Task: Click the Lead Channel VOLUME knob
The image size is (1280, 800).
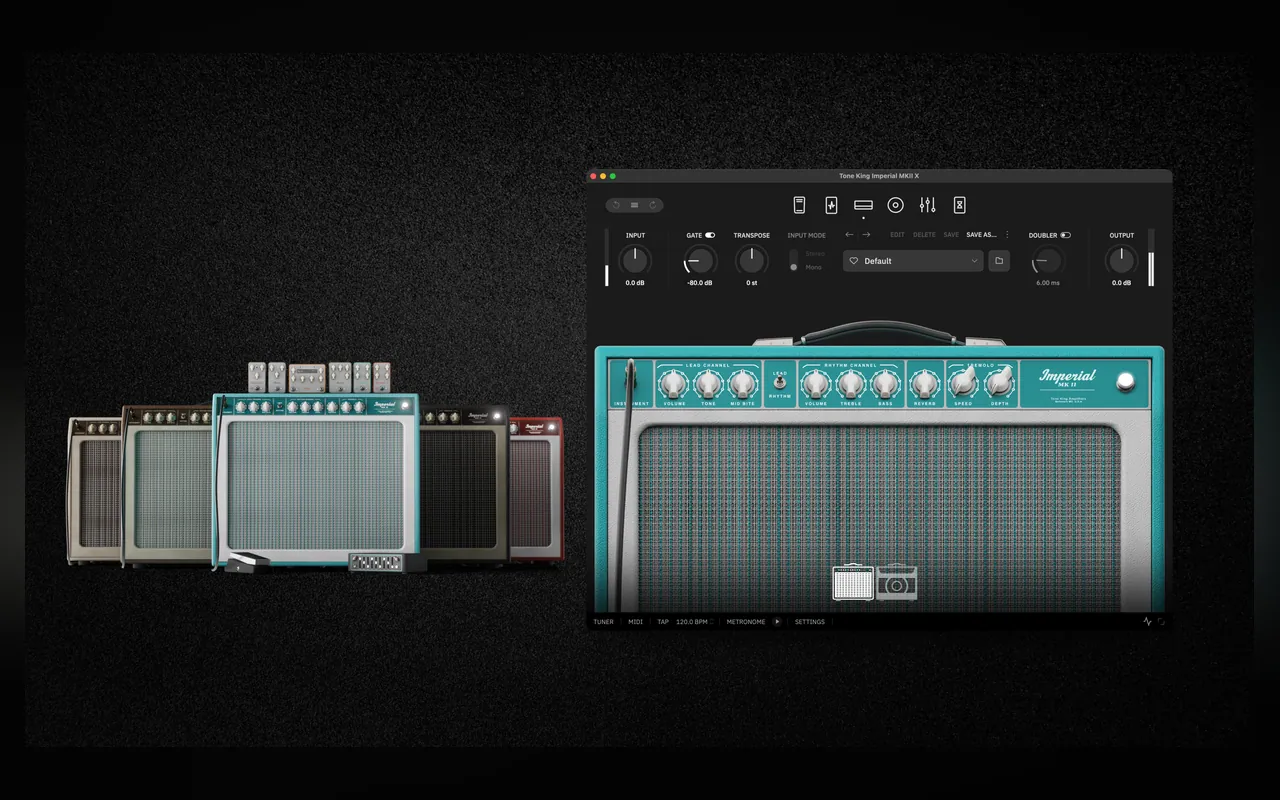Action: (x=674, y=383)
